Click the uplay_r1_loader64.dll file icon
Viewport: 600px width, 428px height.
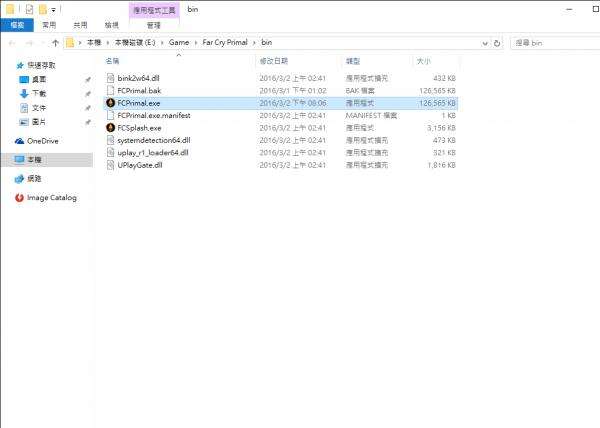tap(111, 153)
